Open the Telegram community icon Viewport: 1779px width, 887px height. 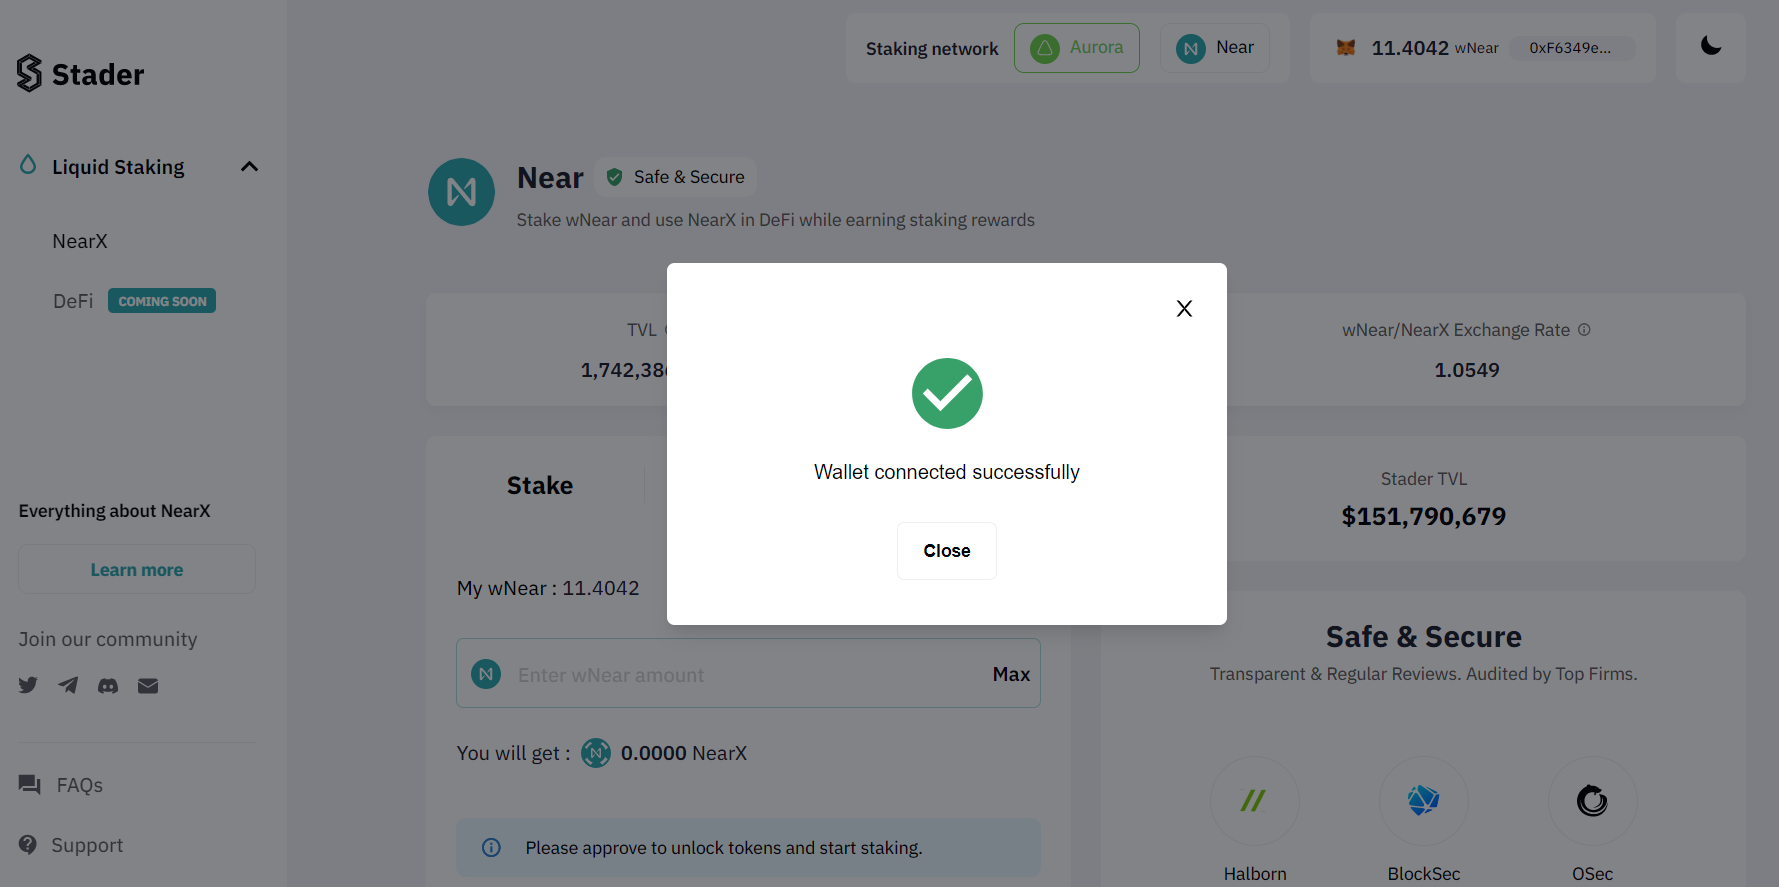pos(68,685)
